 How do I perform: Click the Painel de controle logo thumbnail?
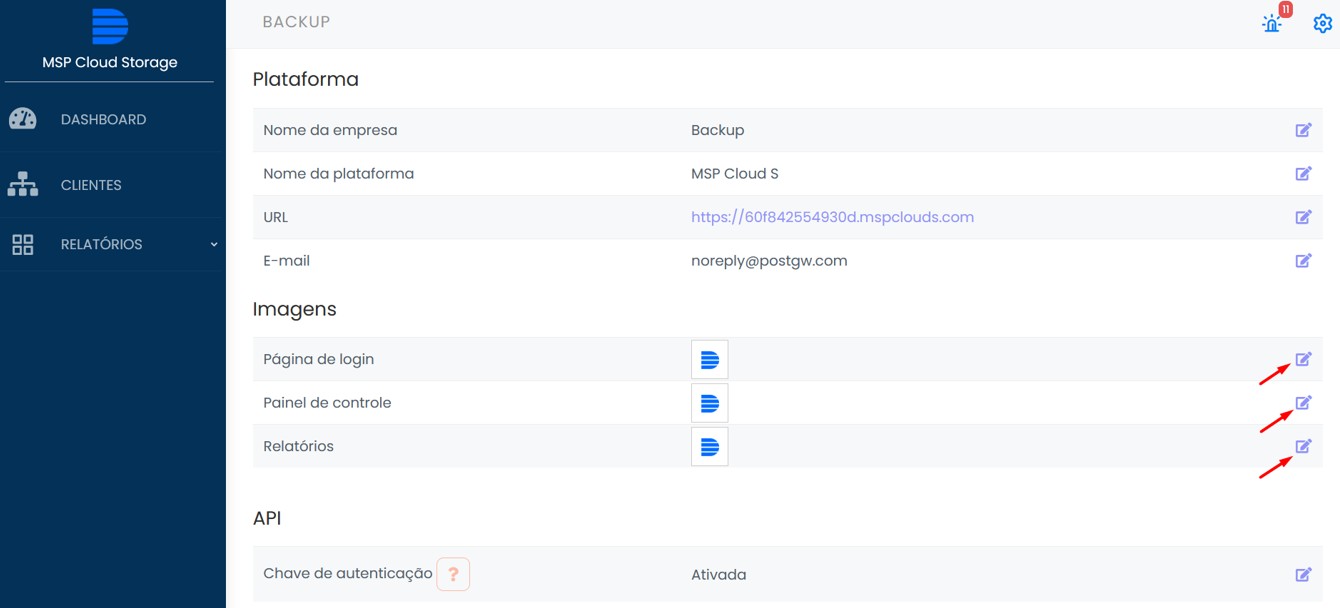tap(710, 403)
